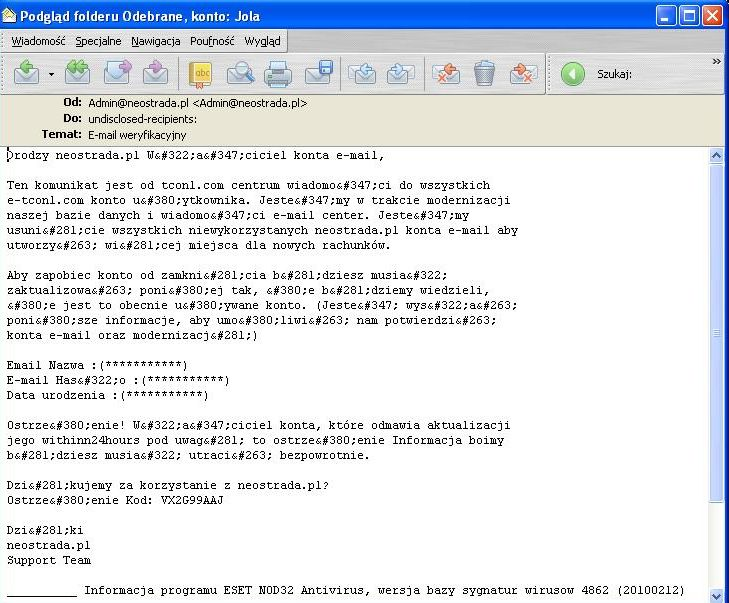Click the scrollbar down arrow
729x603 pixels.
click(716, 596)
